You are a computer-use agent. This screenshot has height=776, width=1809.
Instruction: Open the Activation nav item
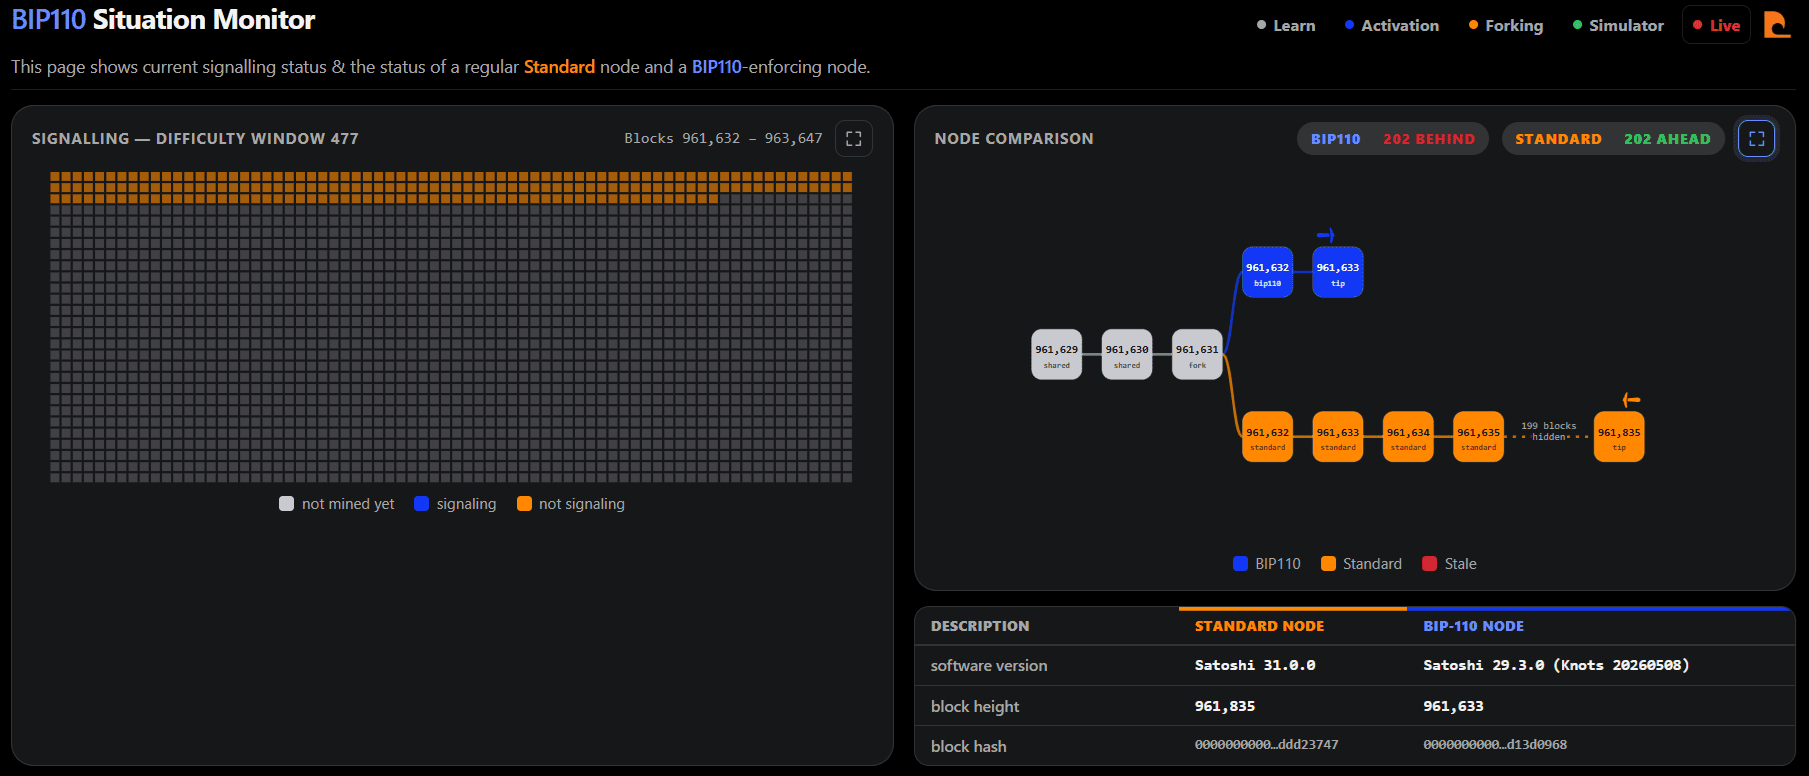click(1392, 26)
